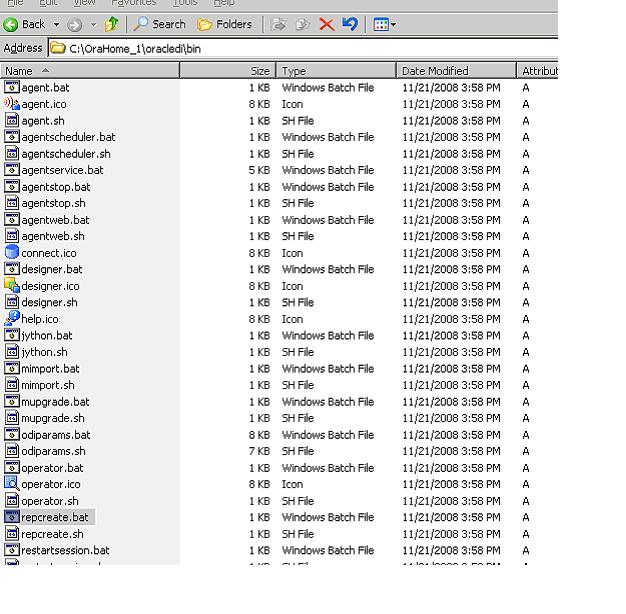Click the Forward navigation arrow

(x=74, y=25)
